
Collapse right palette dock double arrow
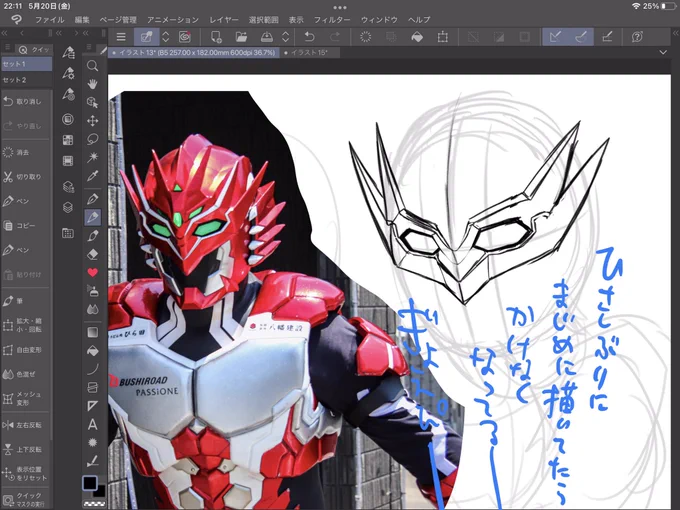point(675,33)
